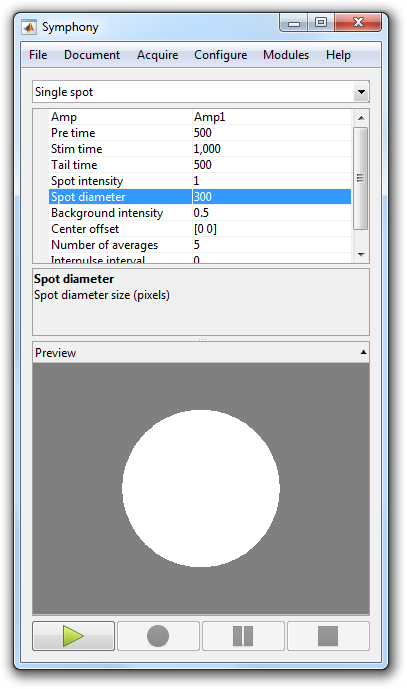Select the Background intensity property row

[x=200, y=213]
